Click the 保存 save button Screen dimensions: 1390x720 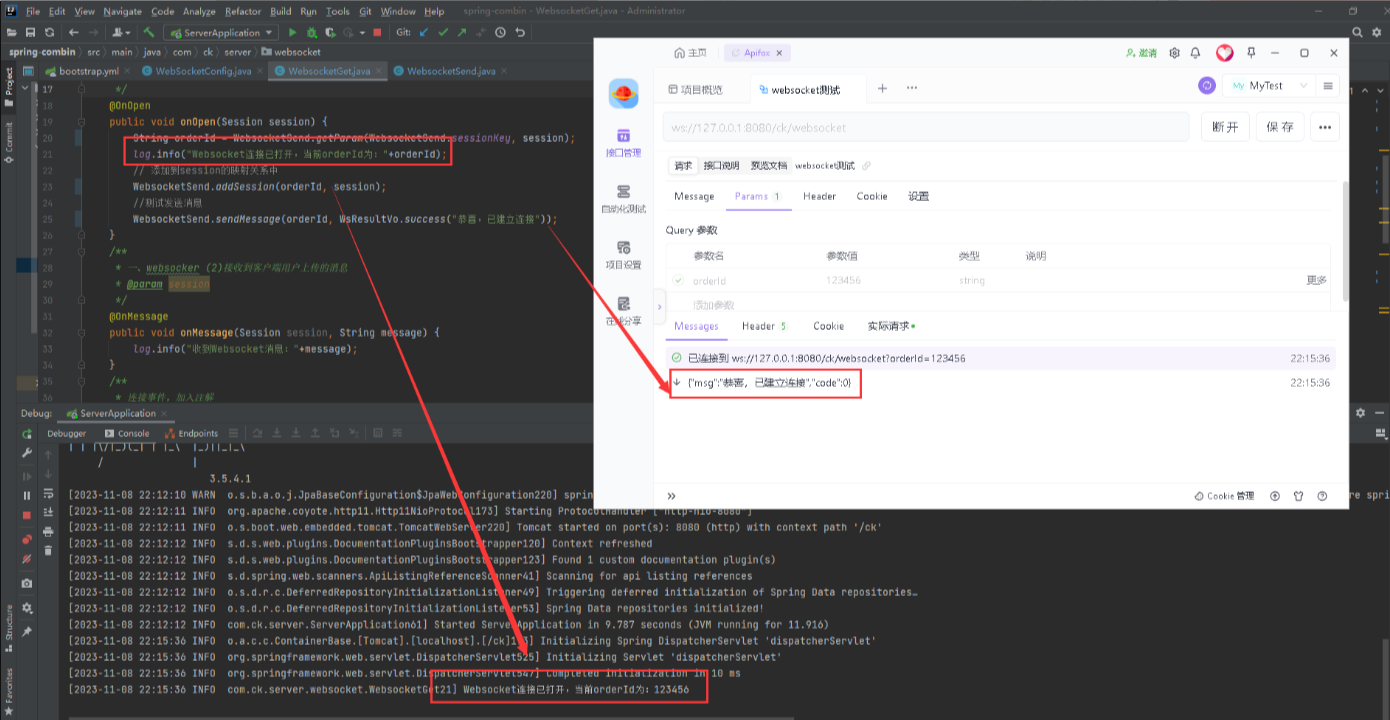coord(1280,127)
